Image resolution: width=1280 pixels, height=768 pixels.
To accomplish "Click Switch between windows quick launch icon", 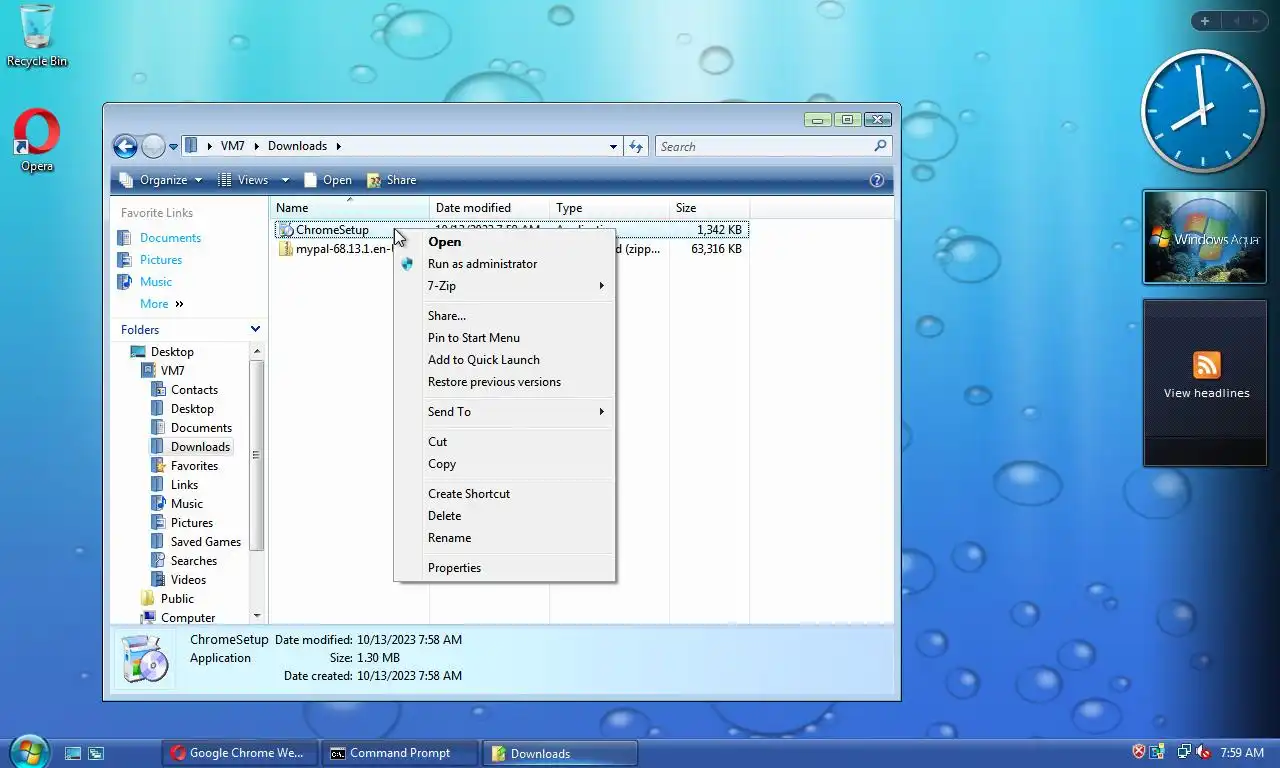I will pos(96,753).
